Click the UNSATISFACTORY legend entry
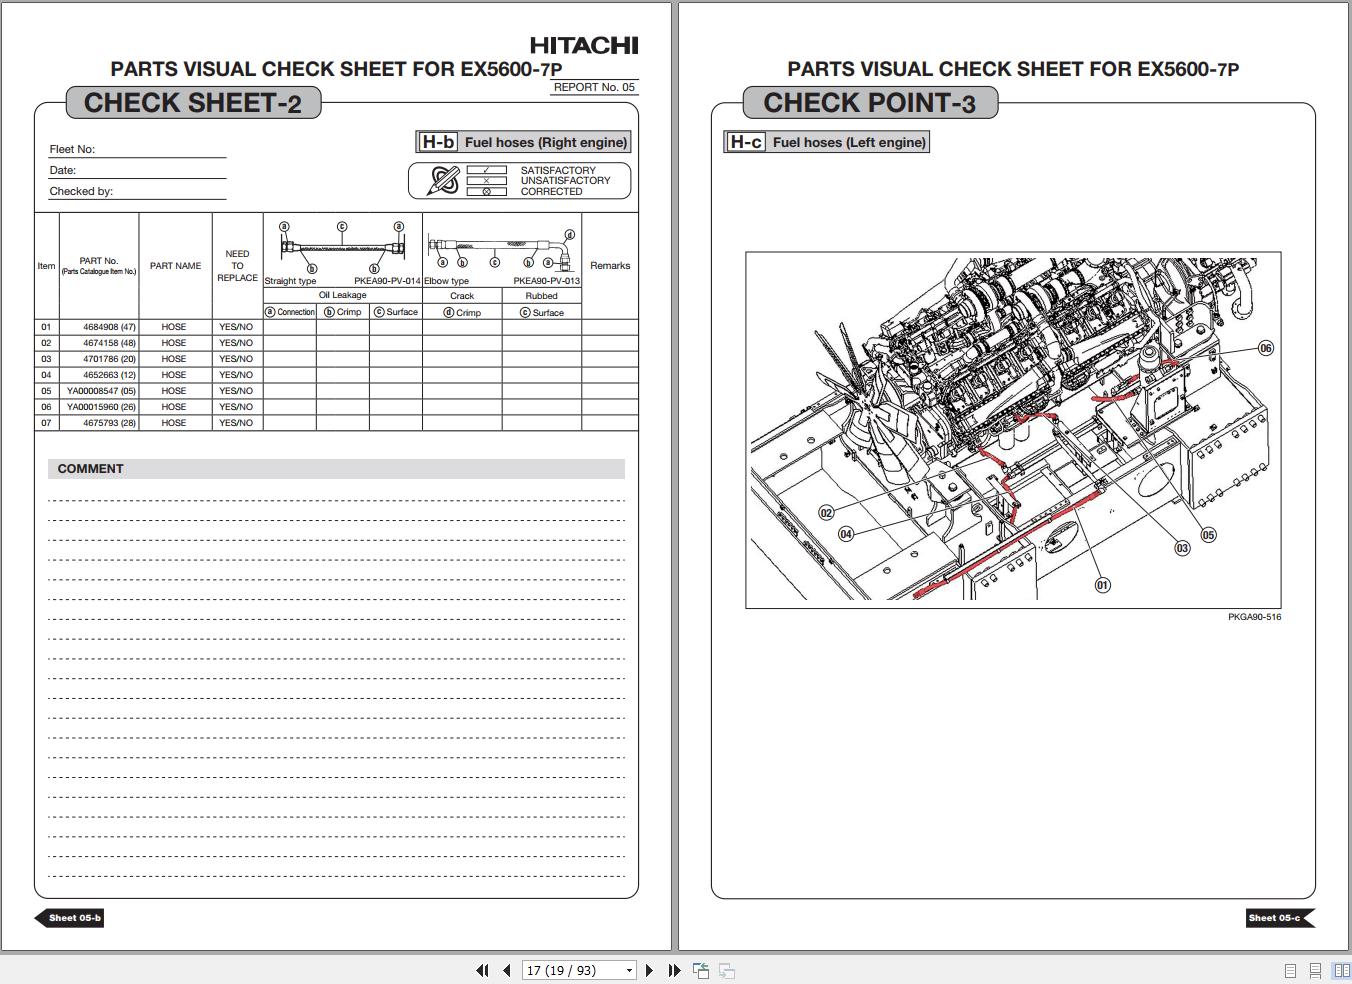This screenshot has width=1352, height=984. [565, 181]
